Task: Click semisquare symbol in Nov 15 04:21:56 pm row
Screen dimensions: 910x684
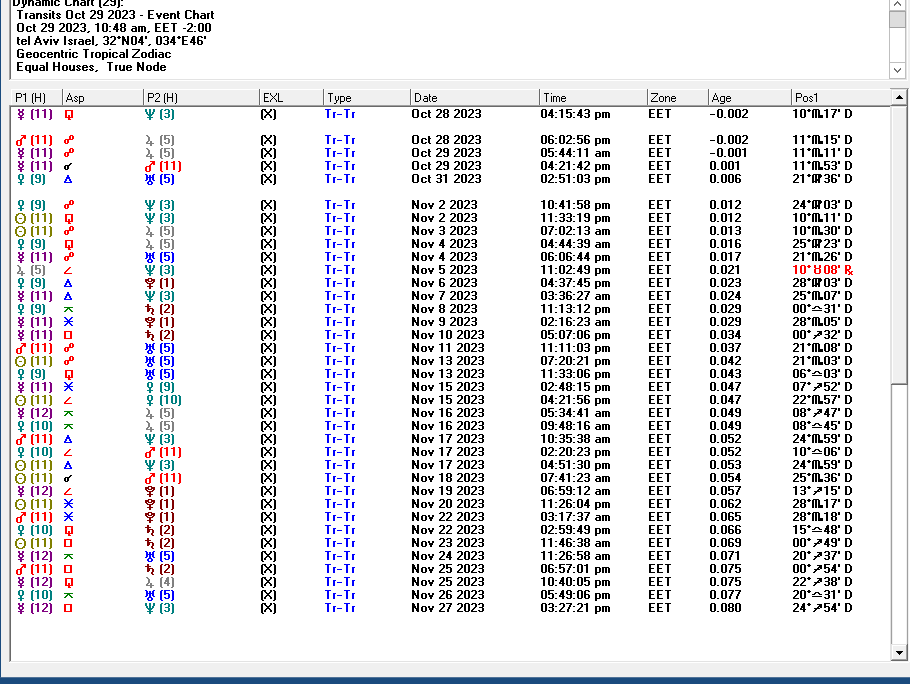Action: click(x=68, y=400)
